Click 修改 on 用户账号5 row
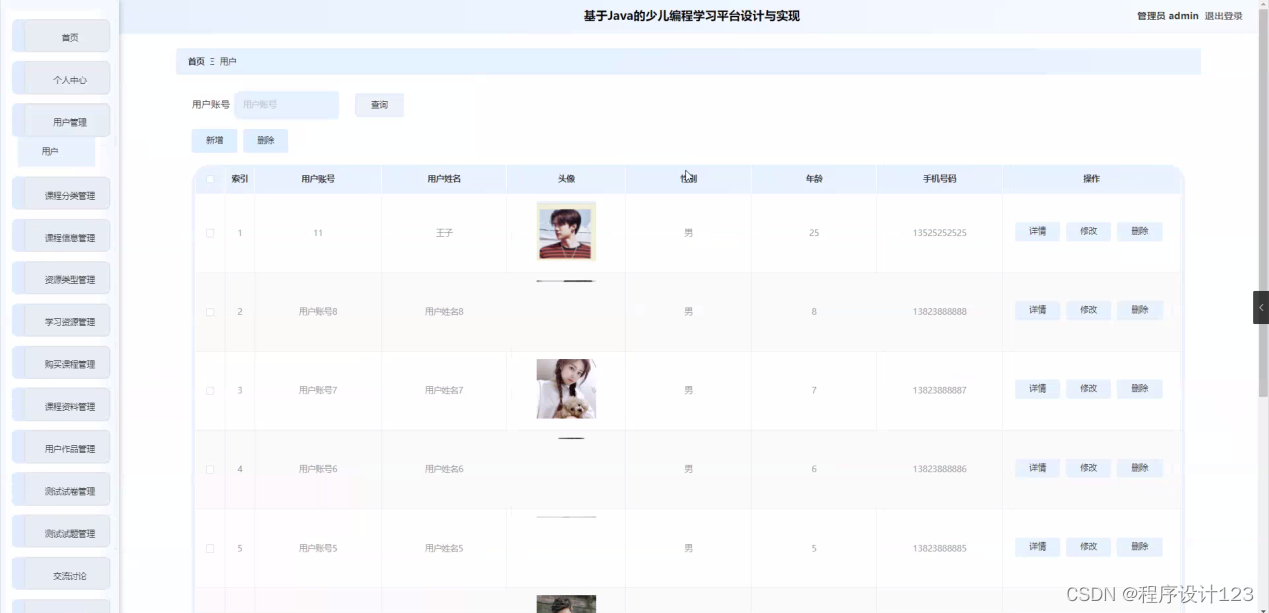The image size is (1269, 613). tap(1088, 547)
